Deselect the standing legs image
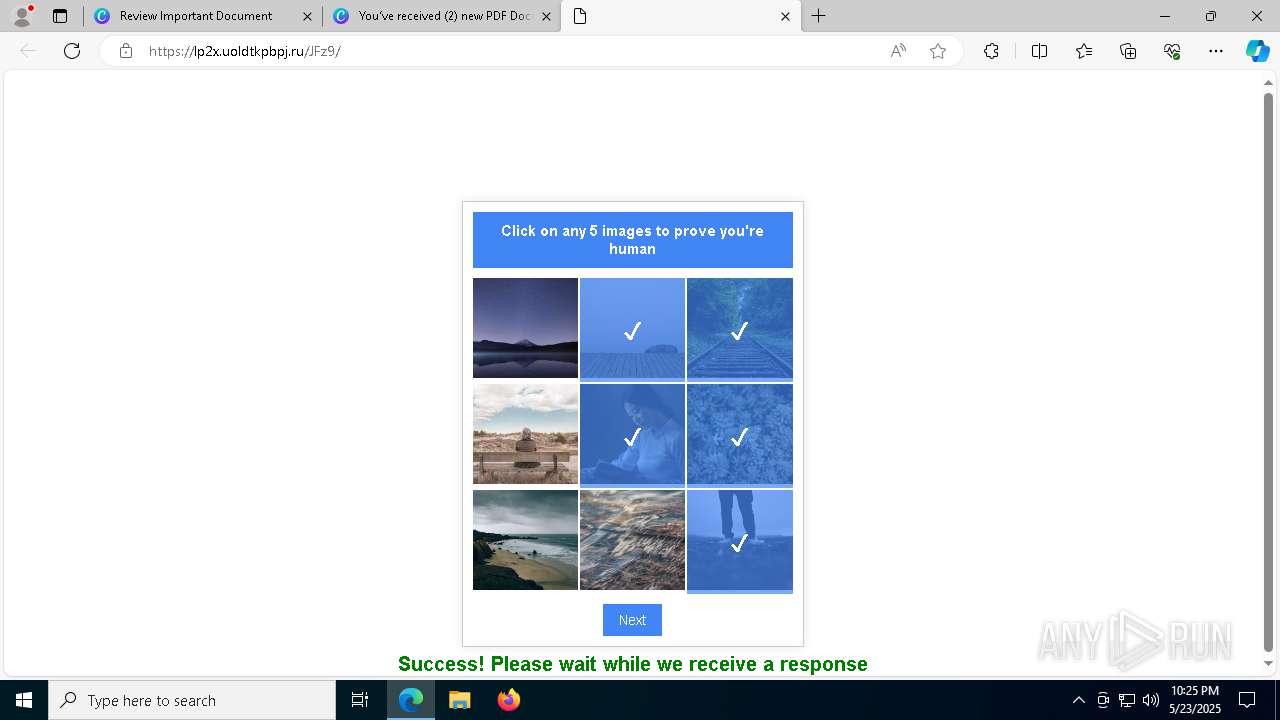 tap(740, 540)
